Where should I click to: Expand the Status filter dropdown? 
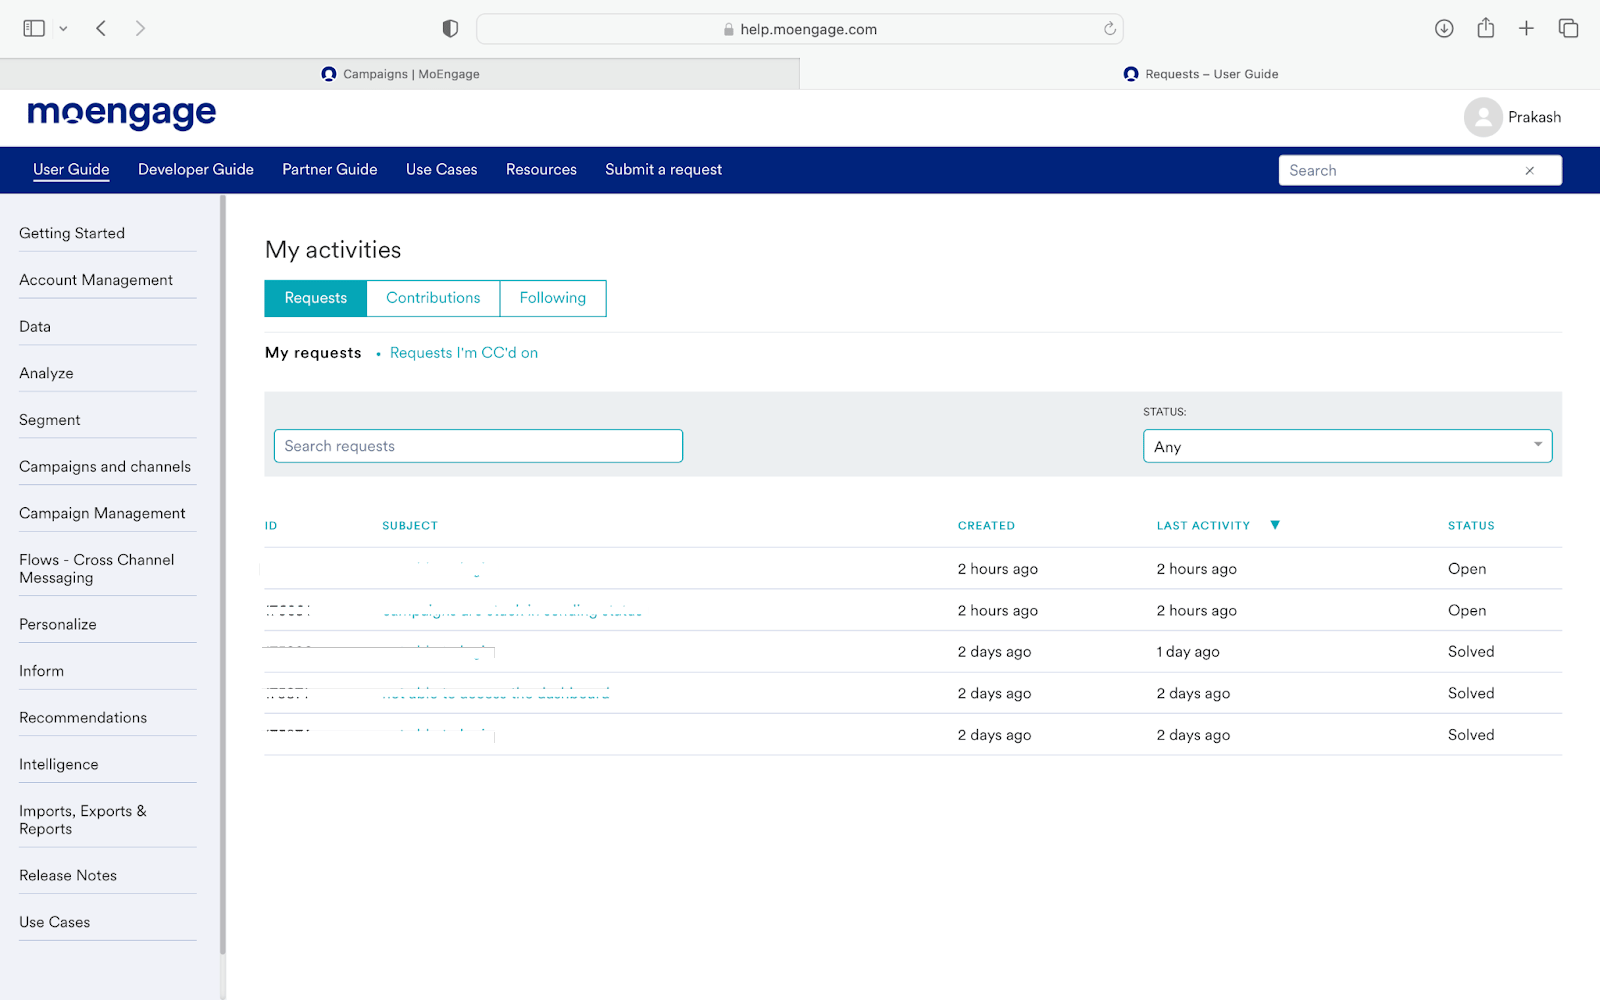1347,446
